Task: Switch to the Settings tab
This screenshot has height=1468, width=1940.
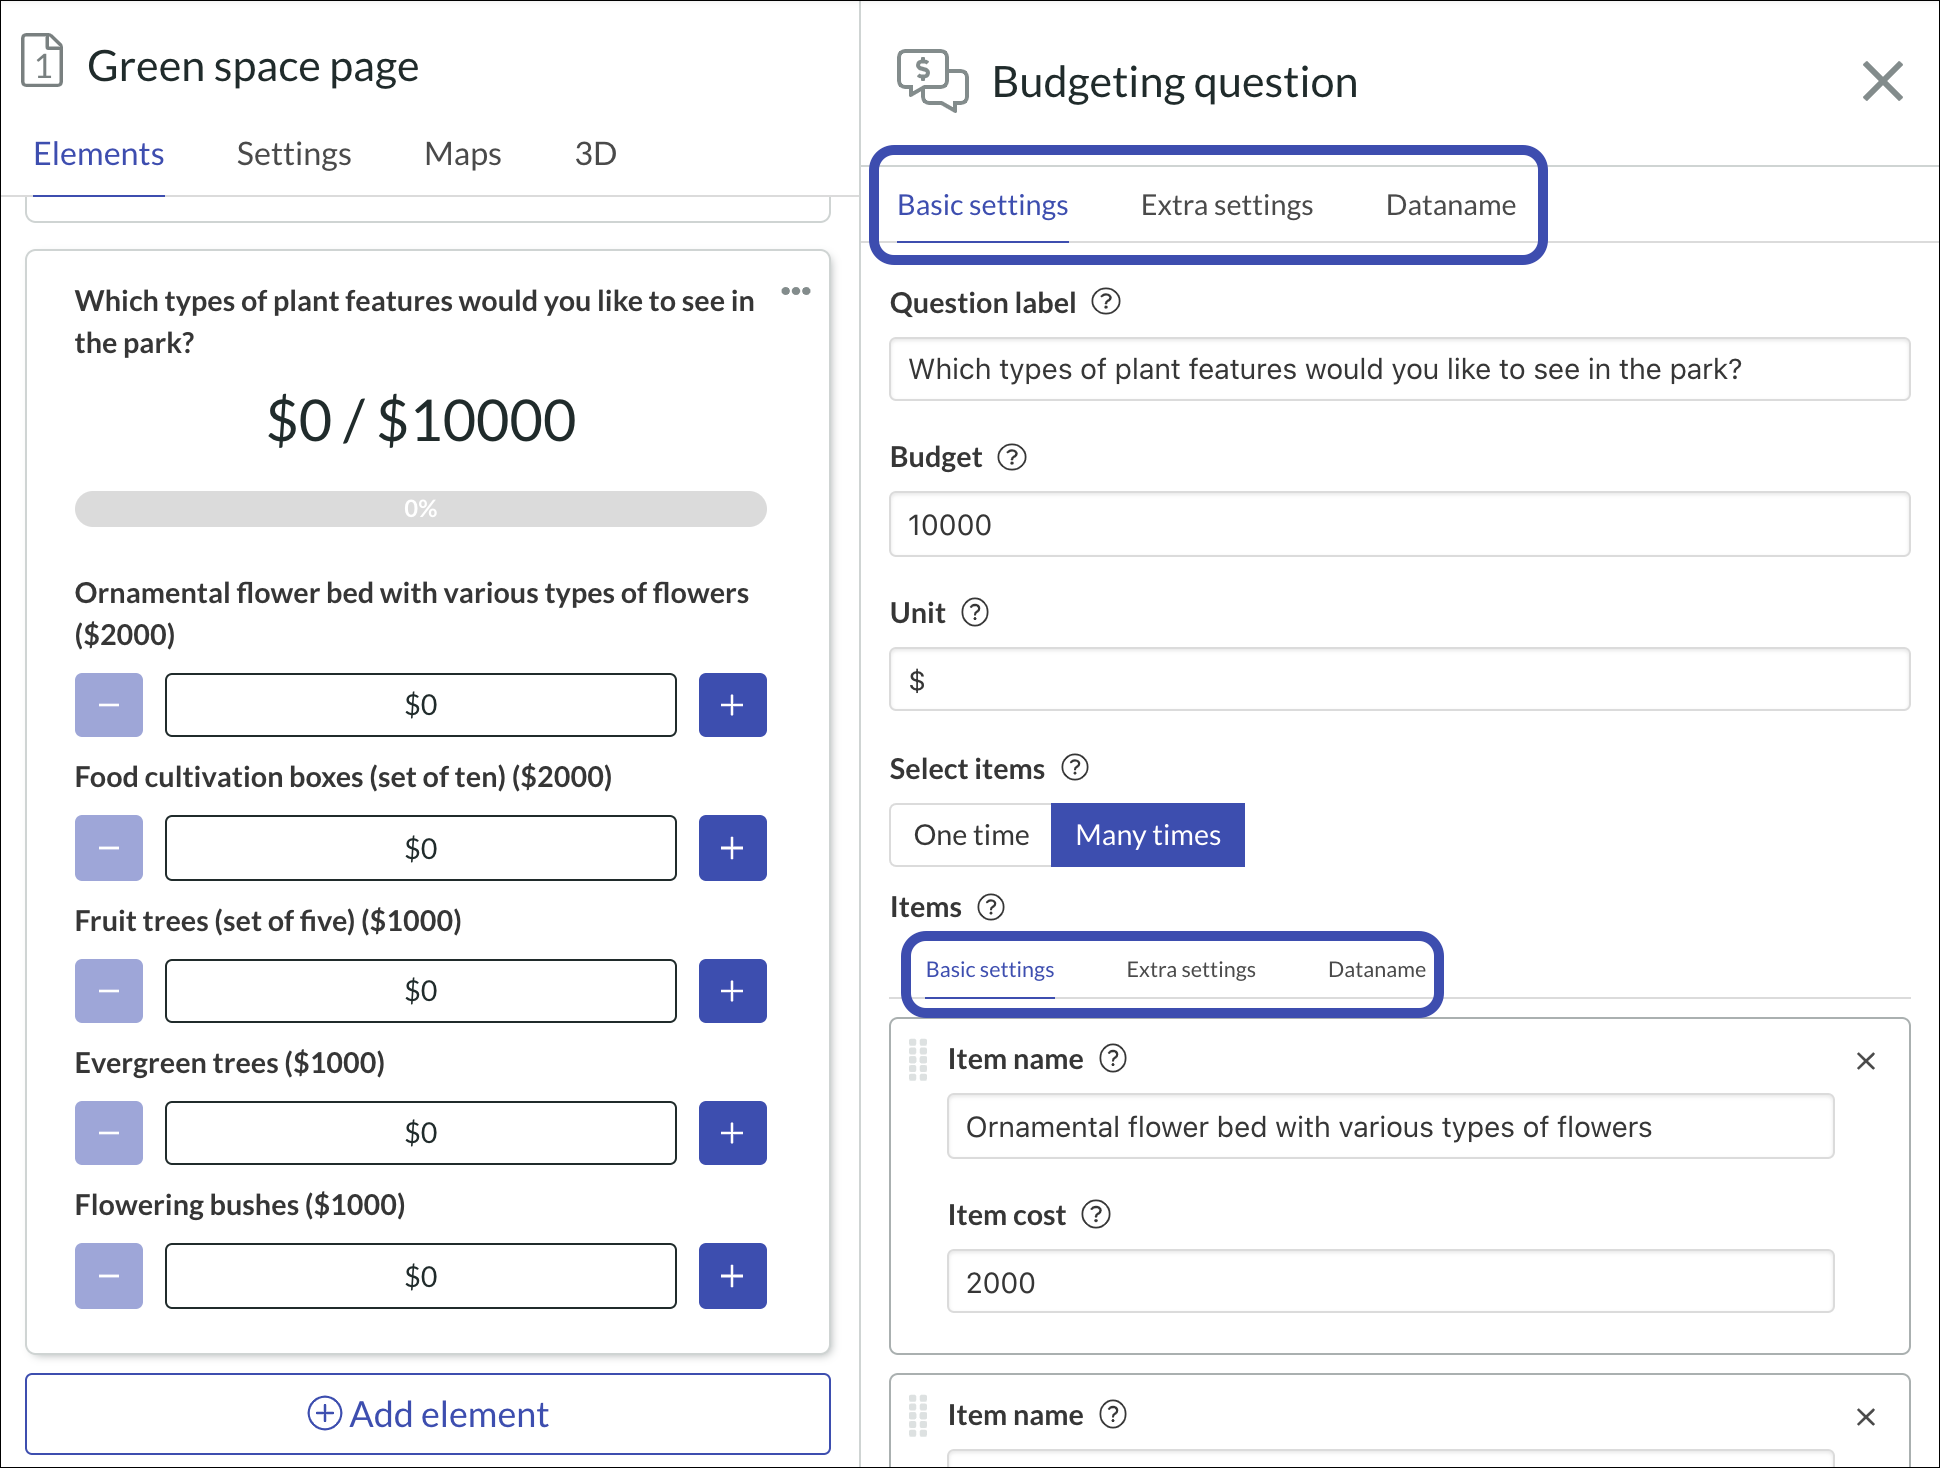Action: pos(294,154)
